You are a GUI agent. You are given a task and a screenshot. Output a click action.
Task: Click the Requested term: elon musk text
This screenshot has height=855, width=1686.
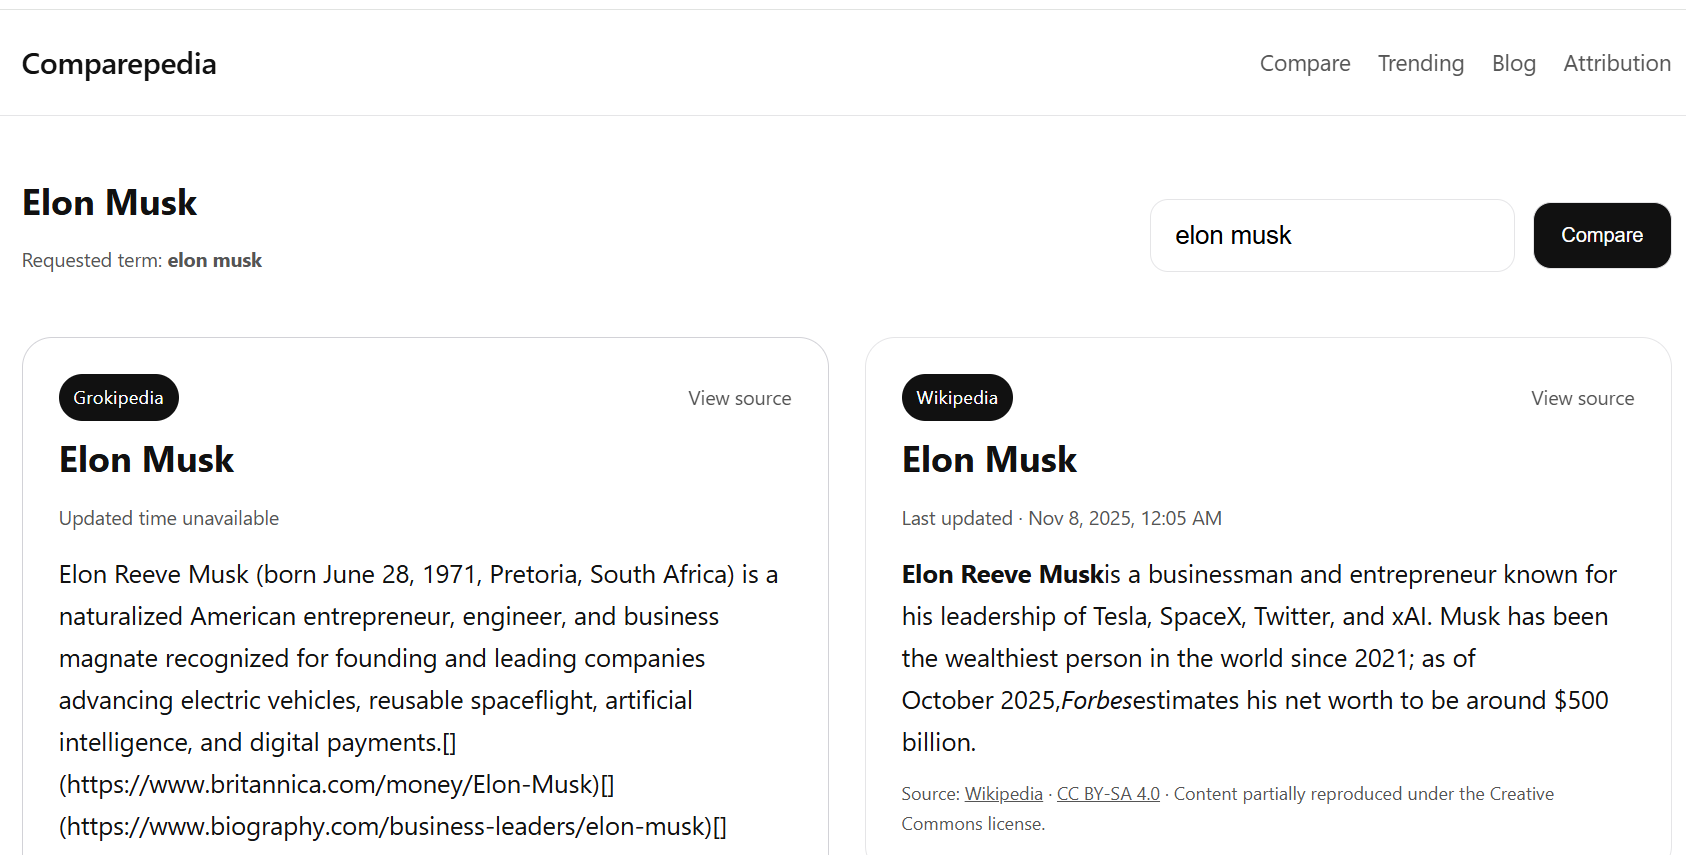click(141, 260)
